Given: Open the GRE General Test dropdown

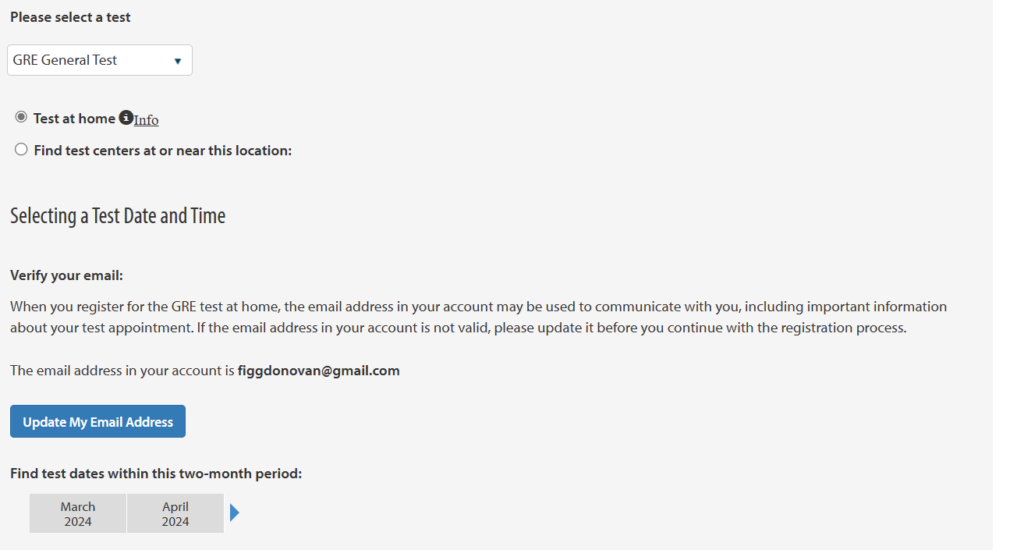Looking at the screenshot, I should [100, 60].
